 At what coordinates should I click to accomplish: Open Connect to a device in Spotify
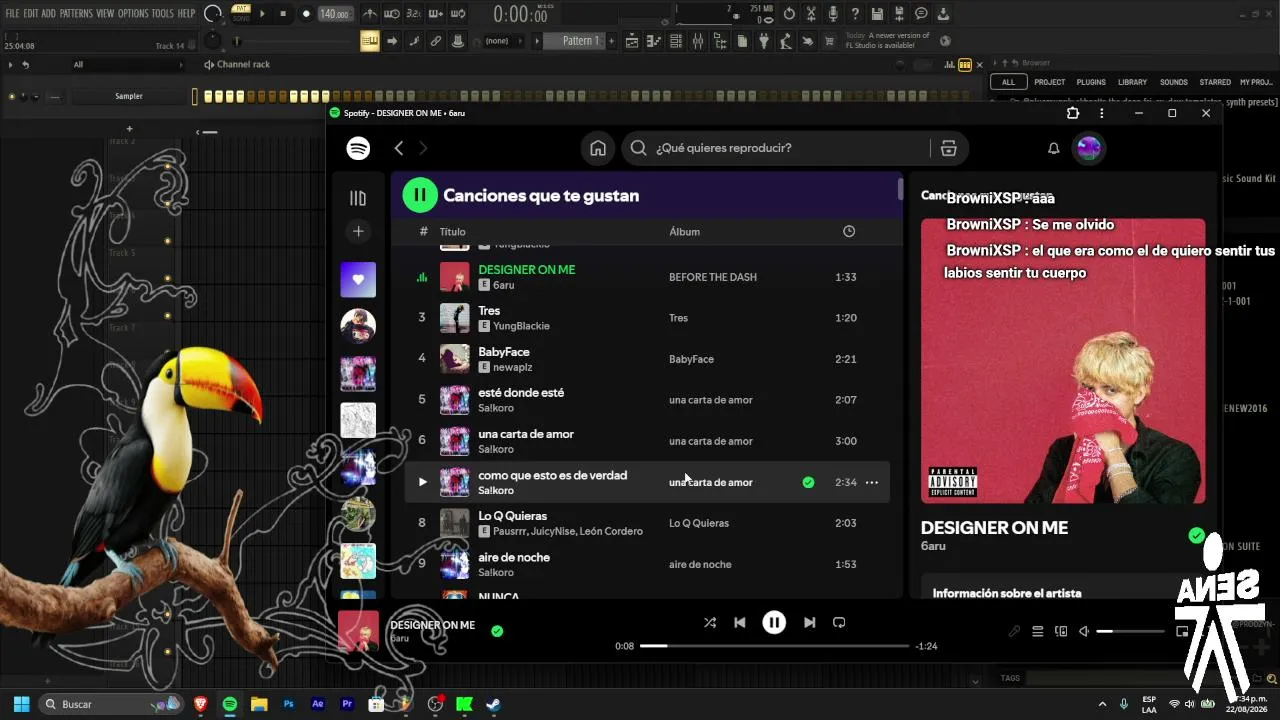point(1061,631)
